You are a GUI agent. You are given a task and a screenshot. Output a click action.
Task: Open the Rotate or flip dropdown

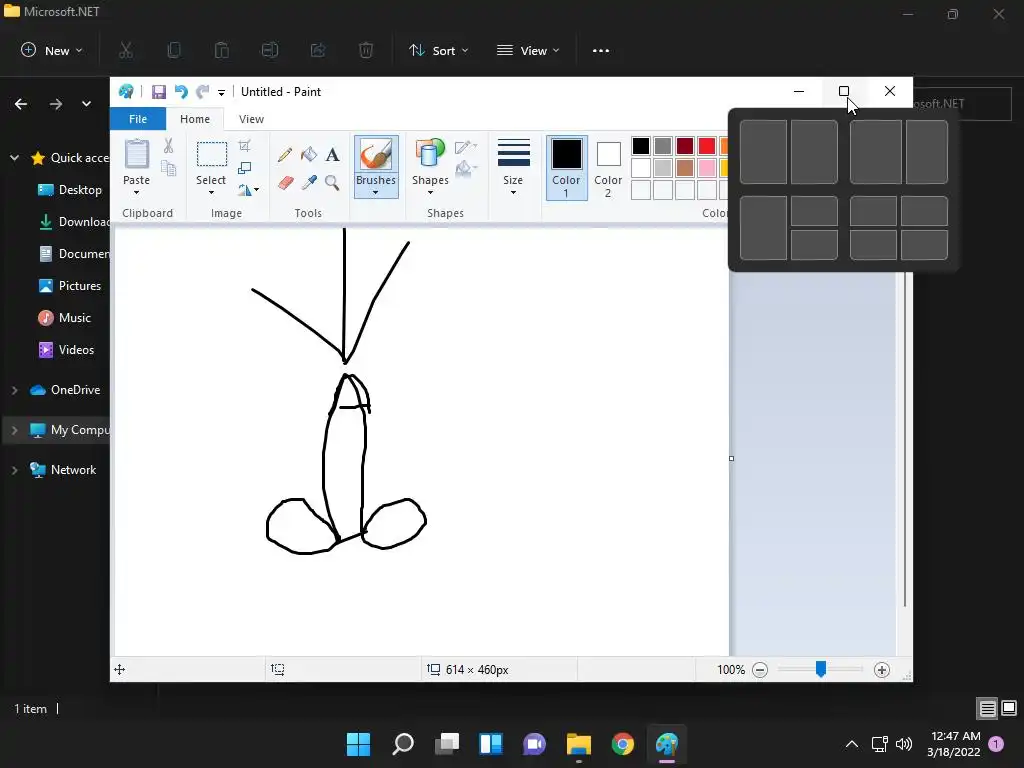tap(248, 190)
